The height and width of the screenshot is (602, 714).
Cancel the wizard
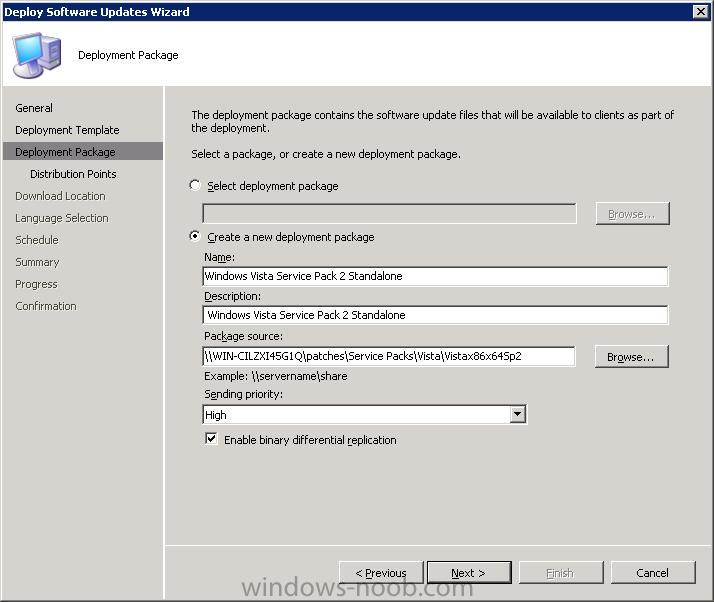point(653,572)
